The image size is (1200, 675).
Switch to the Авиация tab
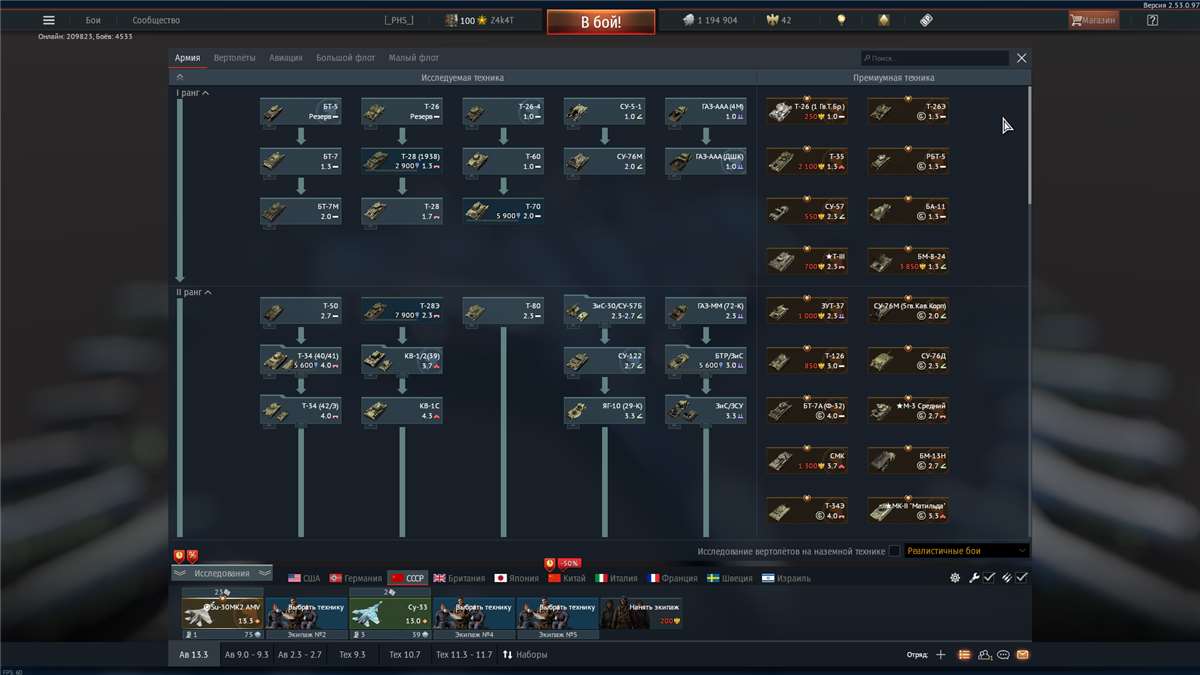pyautogui.click(x=286, y=58)
